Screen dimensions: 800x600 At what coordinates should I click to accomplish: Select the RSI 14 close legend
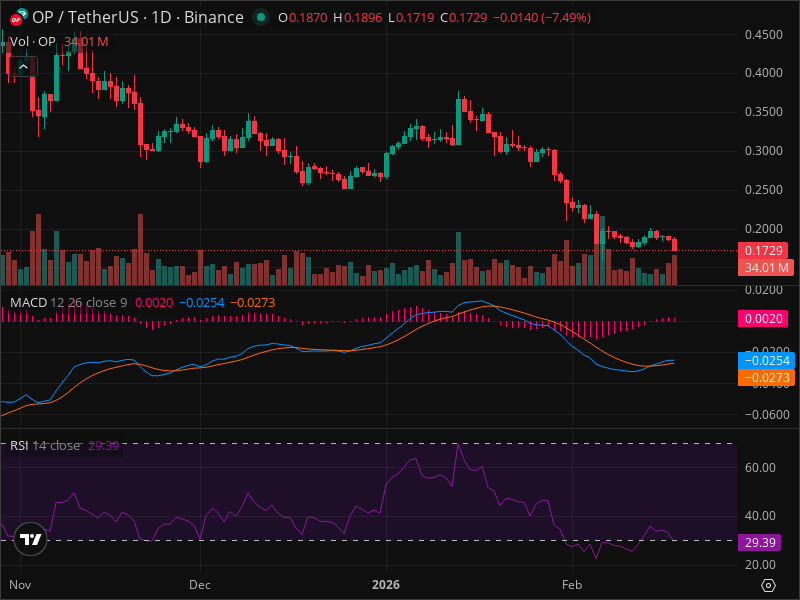45,445
